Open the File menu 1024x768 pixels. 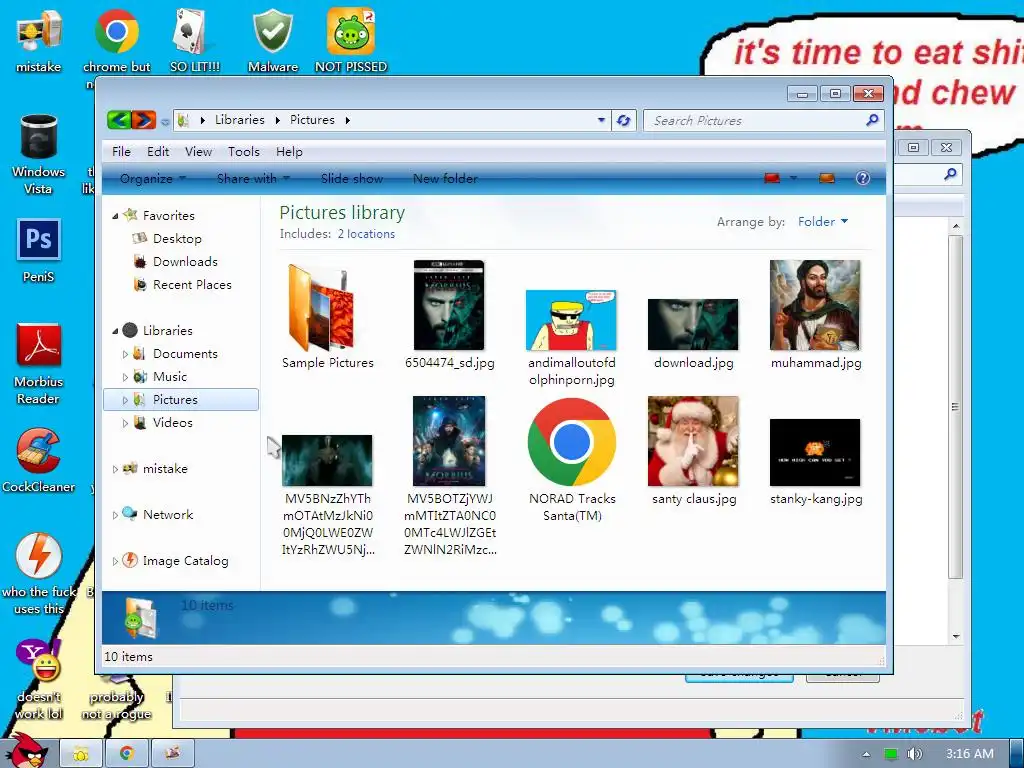click(121, 152)
